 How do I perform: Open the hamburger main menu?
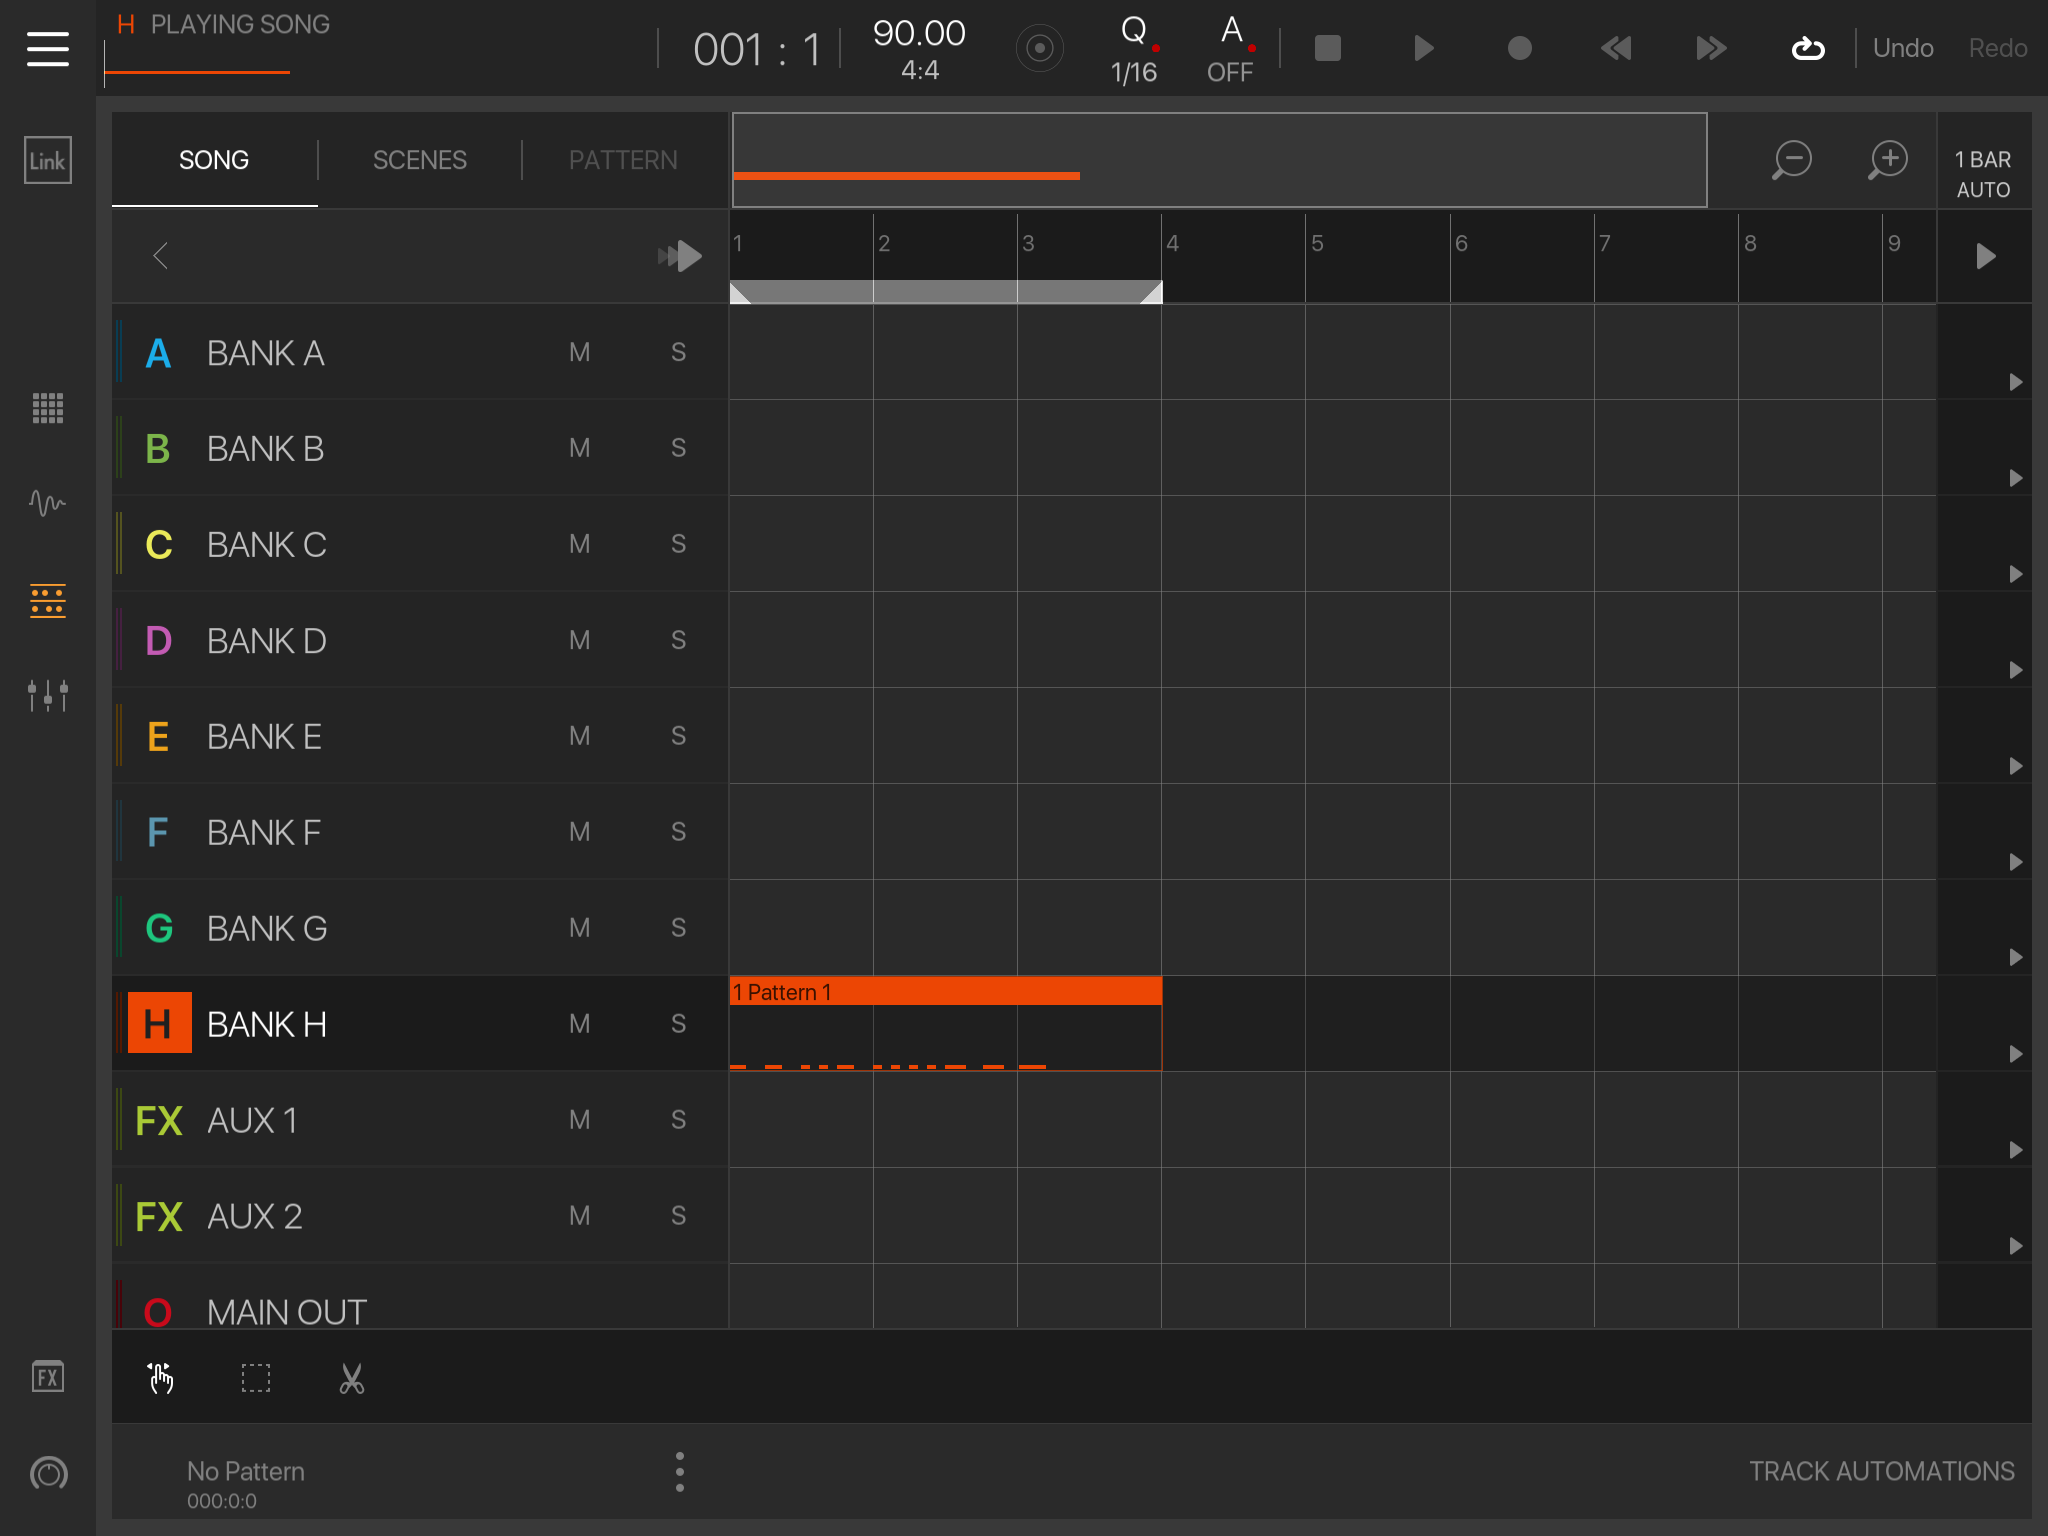(x=47, y=48)
